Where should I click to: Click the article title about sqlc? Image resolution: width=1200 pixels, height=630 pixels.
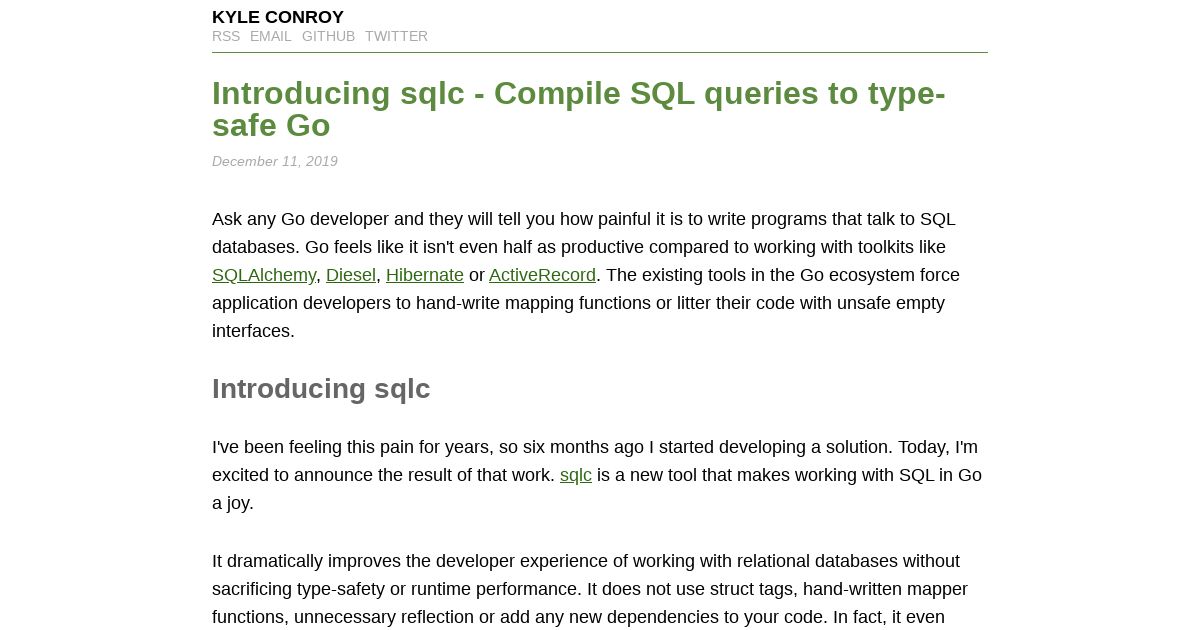[x=578, y=109]
